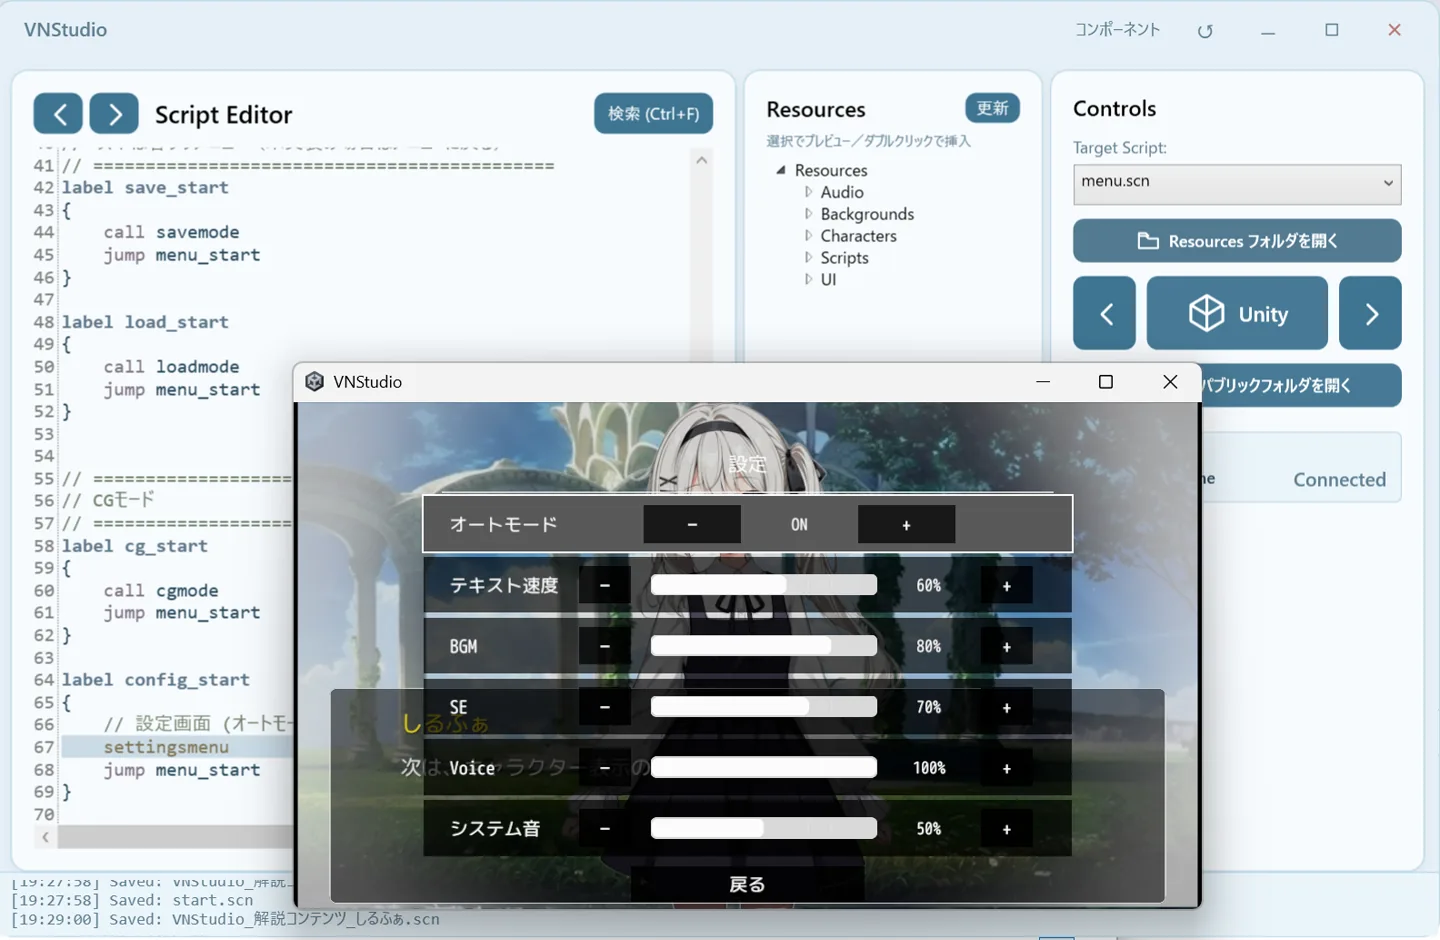The image size is (1440, 940).
Task: Maximize the VNStudio preview window
Action: click(x=1106, y=382)
